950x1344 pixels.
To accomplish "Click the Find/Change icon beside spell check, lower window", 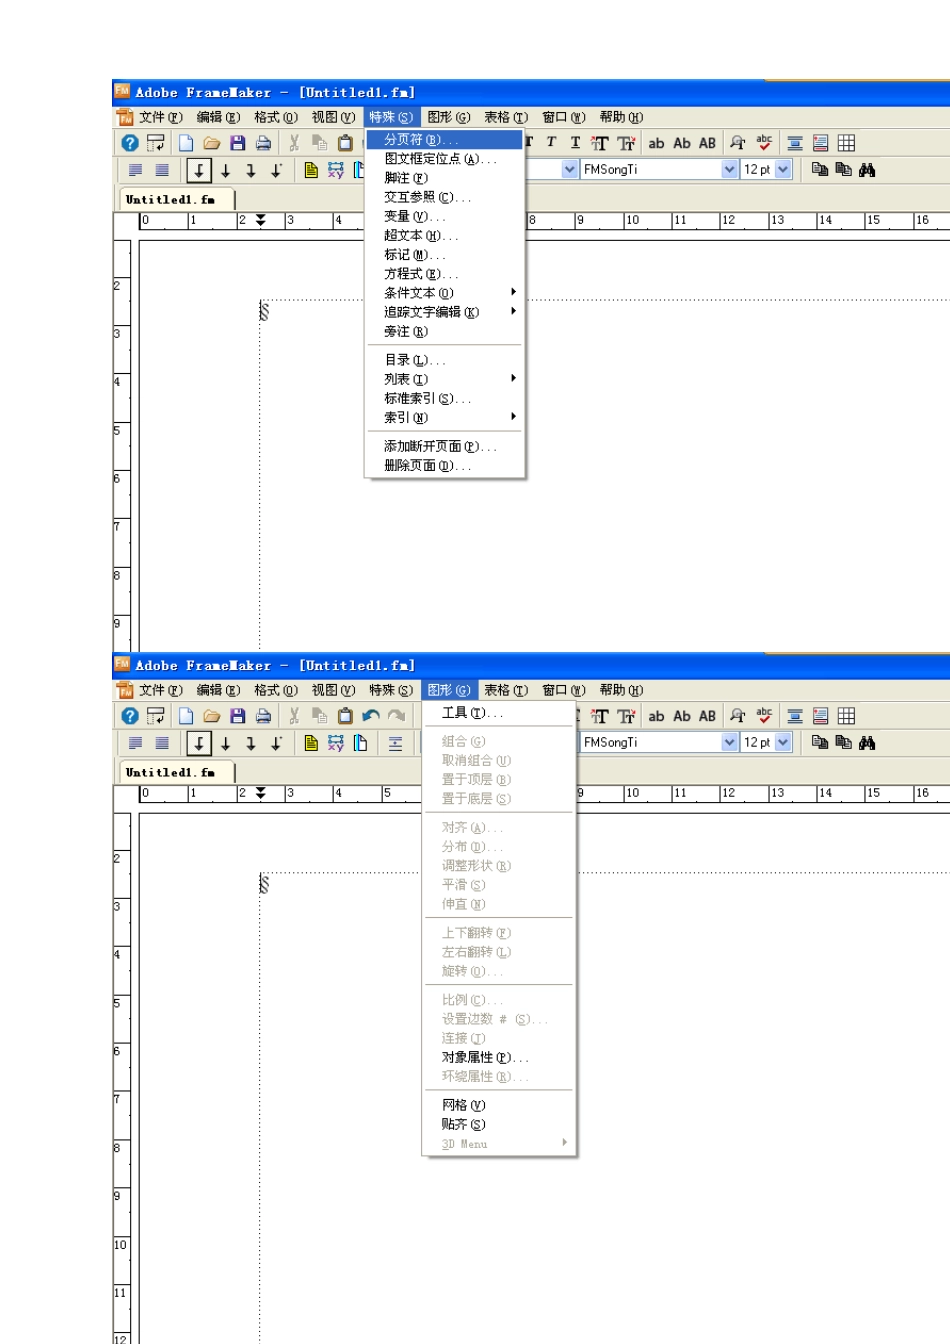I will coord(738,716).
